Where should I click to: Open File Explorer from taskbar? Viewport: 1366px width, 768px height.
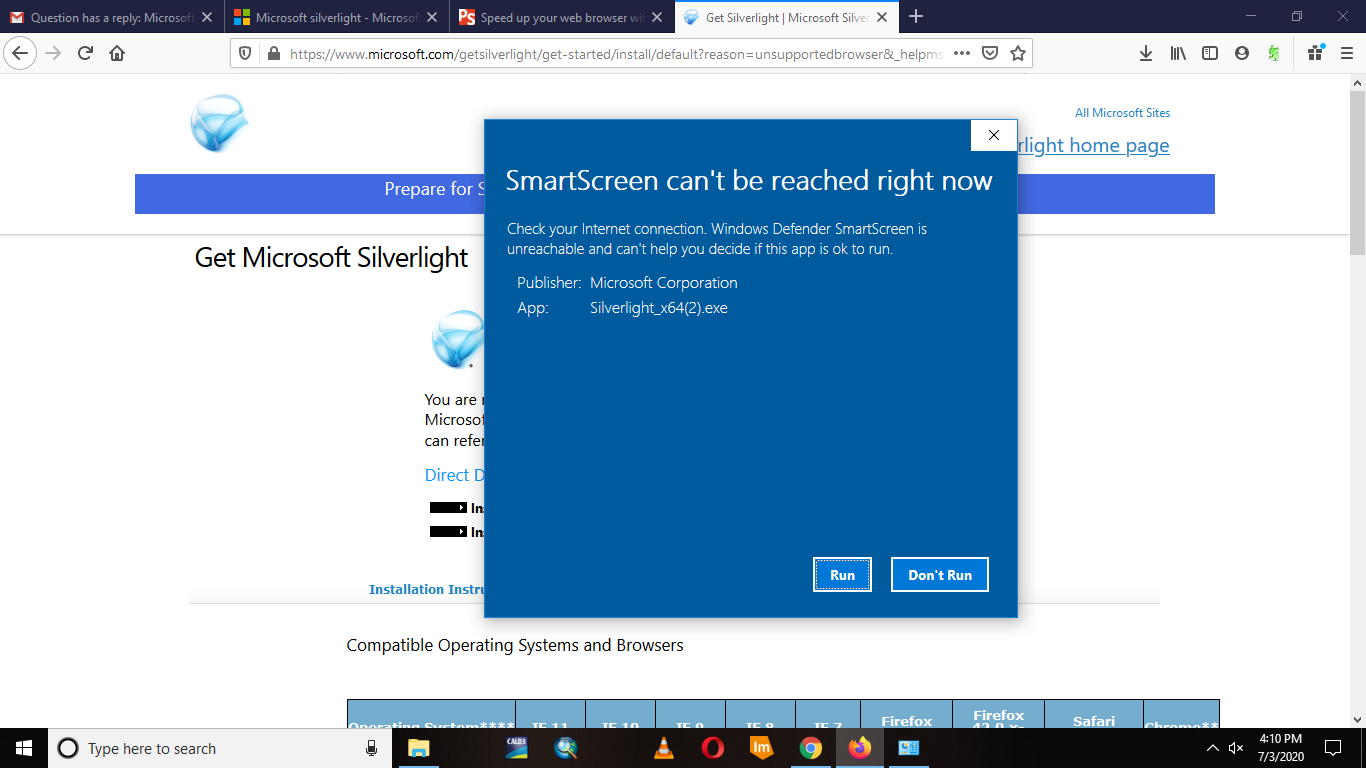click(x=418, y=748)
